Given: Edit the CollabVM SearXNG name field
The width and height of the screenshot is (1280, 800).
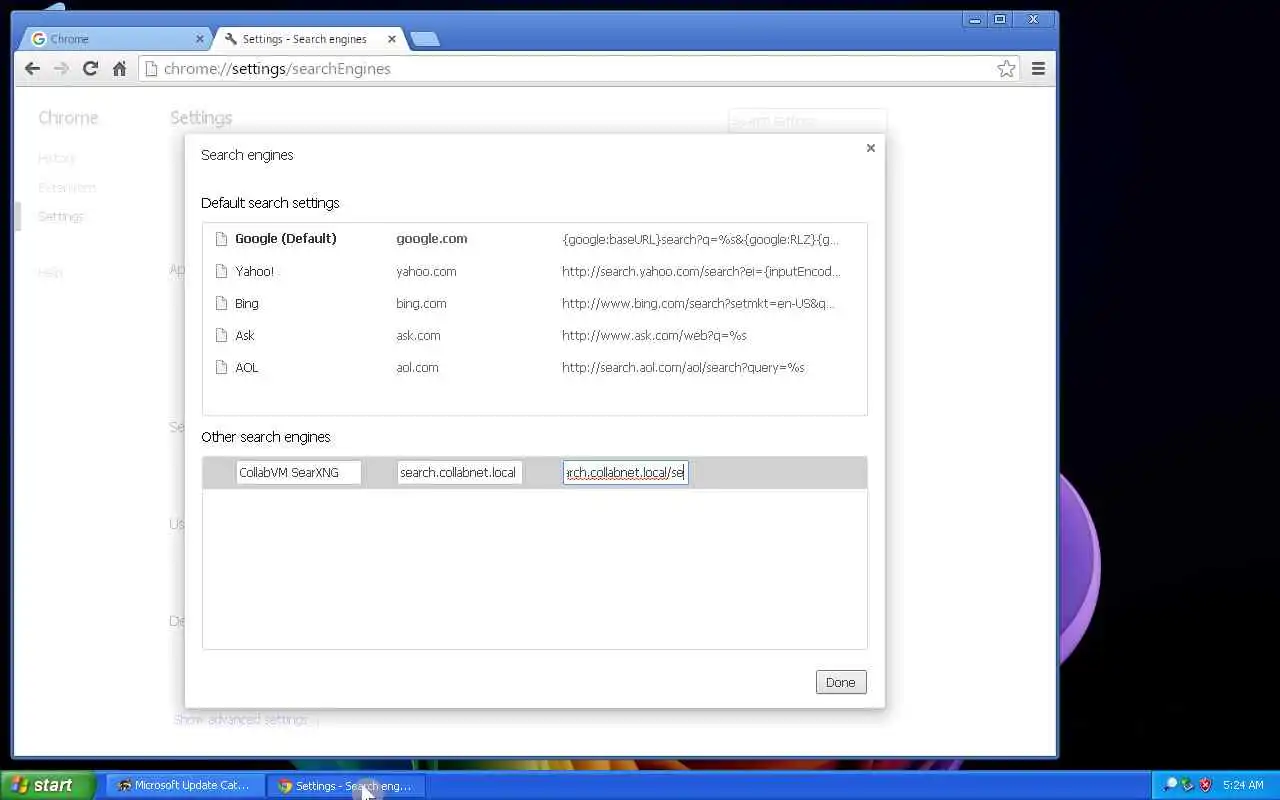Looking at the screenshot, I should pos(298,472).
